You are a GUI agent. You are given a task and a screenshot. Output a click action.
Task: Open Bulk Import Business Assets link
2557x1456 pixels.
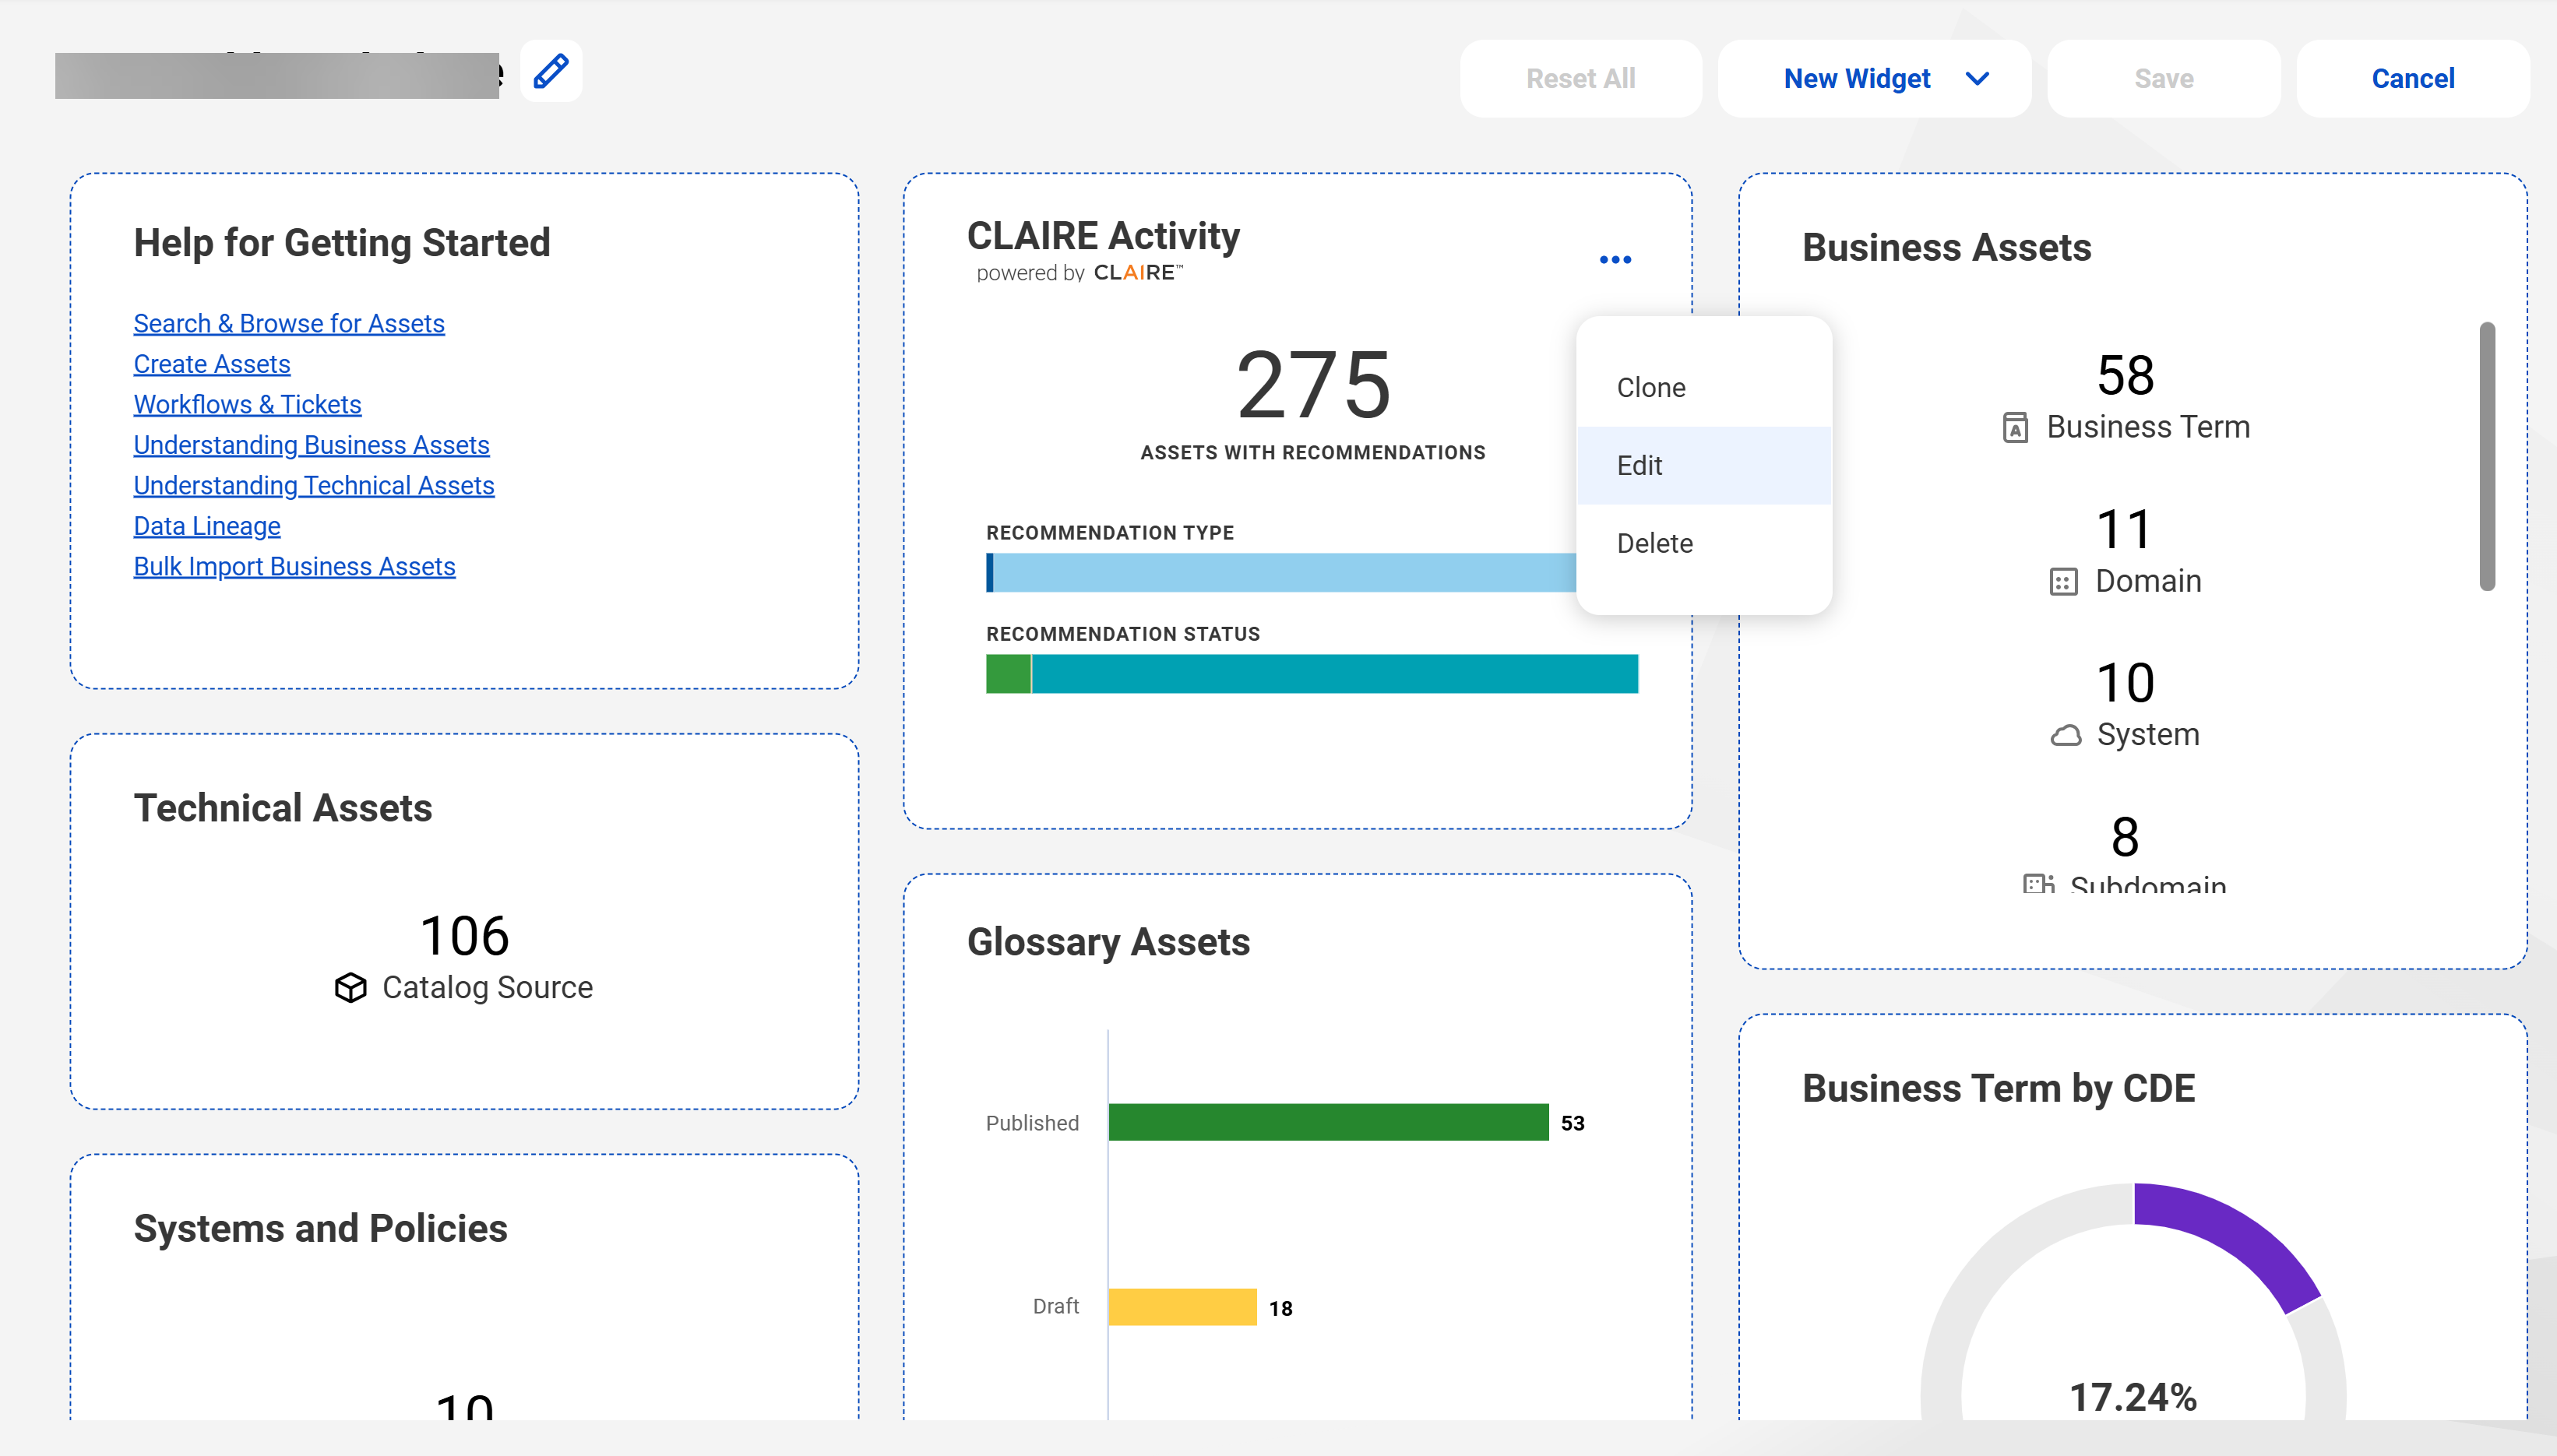[x=294, y=567]
